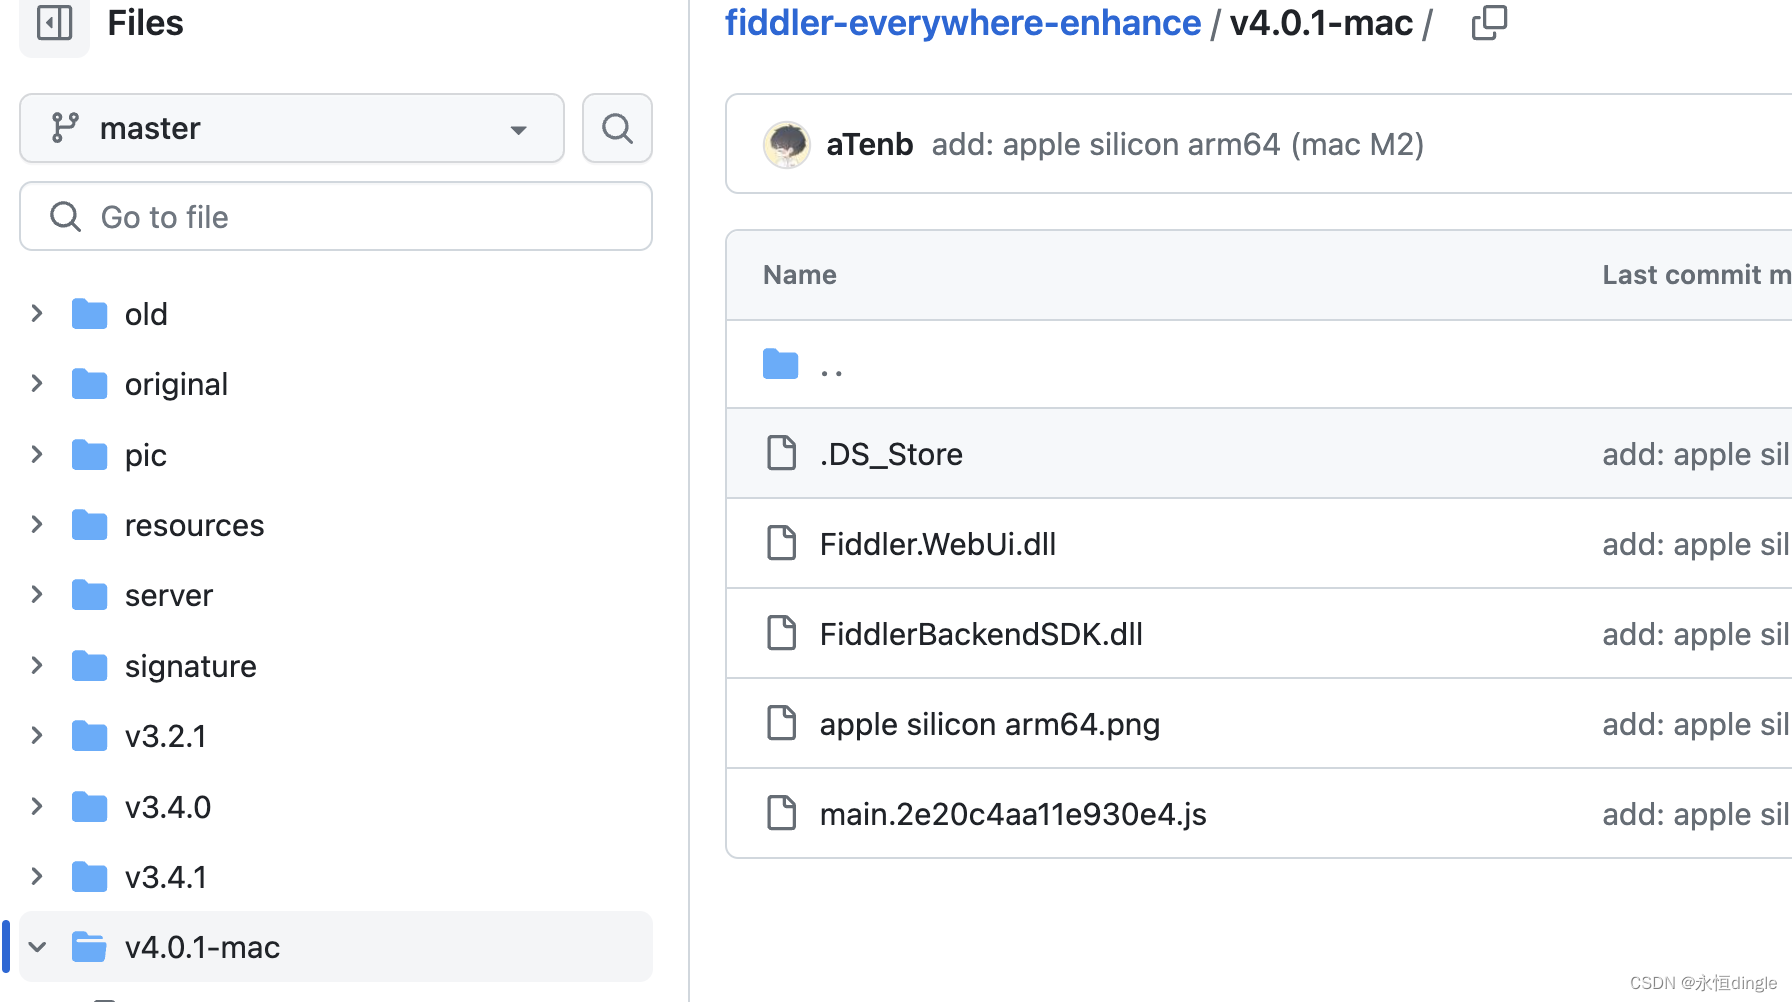Click the server folder icon in tree
Screen dimensions: 1792x1002
pos(89,595)
